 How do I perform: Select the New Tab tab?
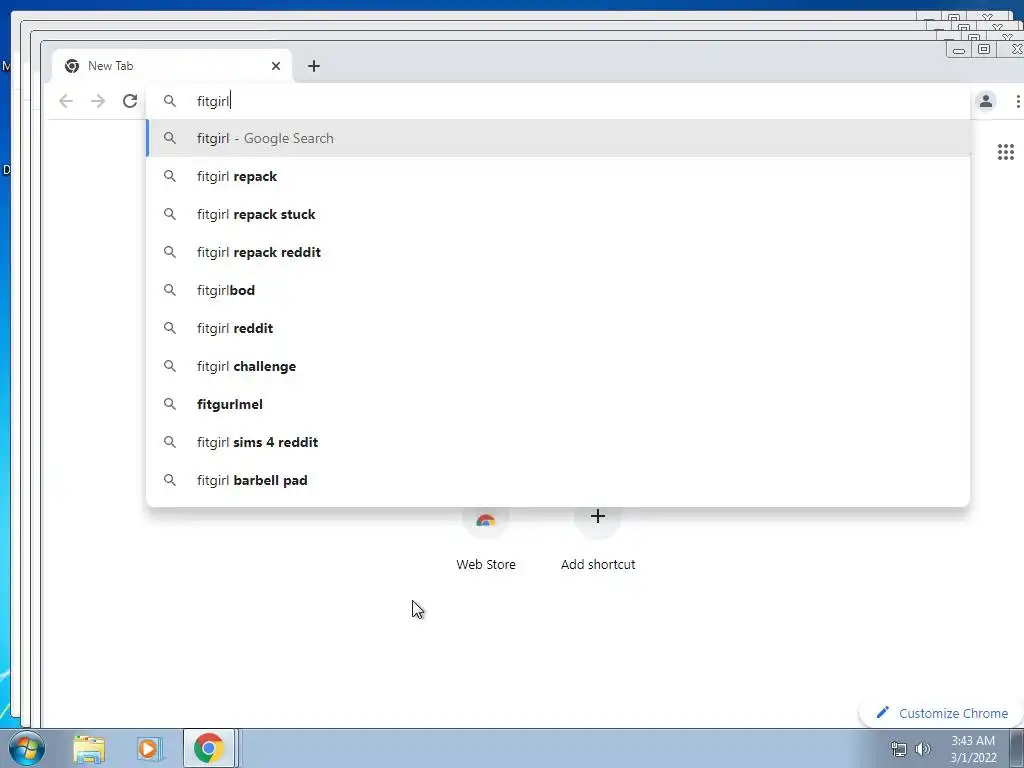pyautogui.click(x=172, y=66)
